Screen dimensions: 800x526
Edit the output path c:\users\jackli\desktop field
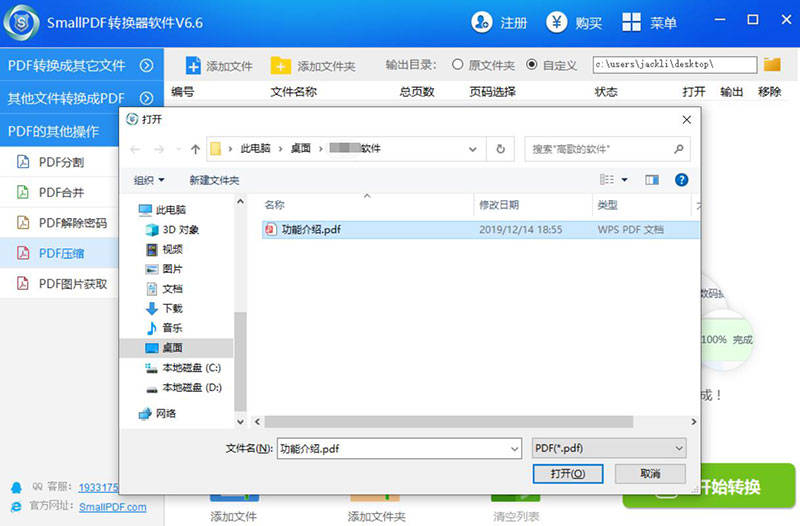click(674, 64)
